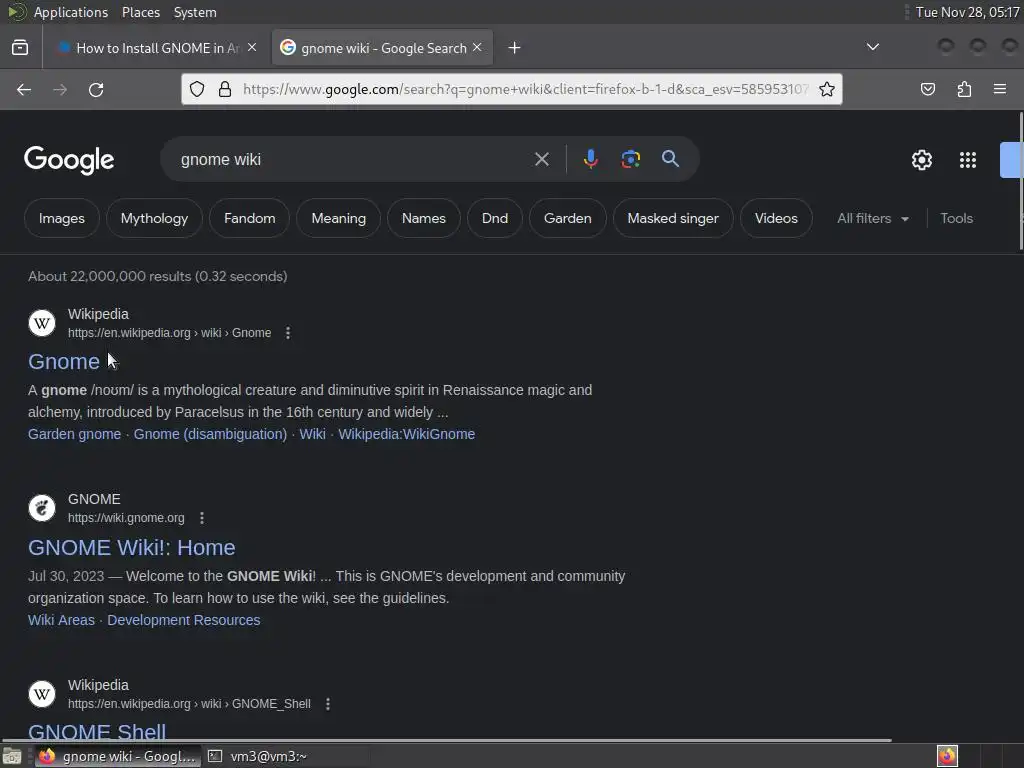
Task: Open the 'GNOME Wiki!: Home' result
Action: point(131,548)
